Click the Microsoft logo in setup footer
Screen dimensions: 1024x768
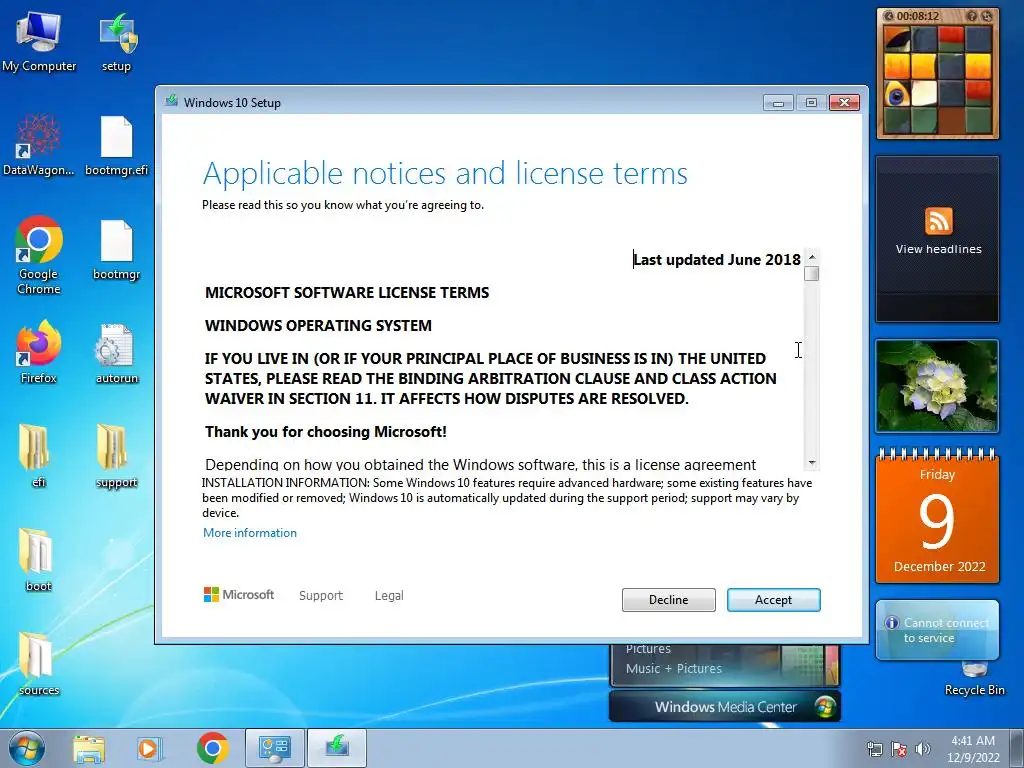[x=239, y=594]
